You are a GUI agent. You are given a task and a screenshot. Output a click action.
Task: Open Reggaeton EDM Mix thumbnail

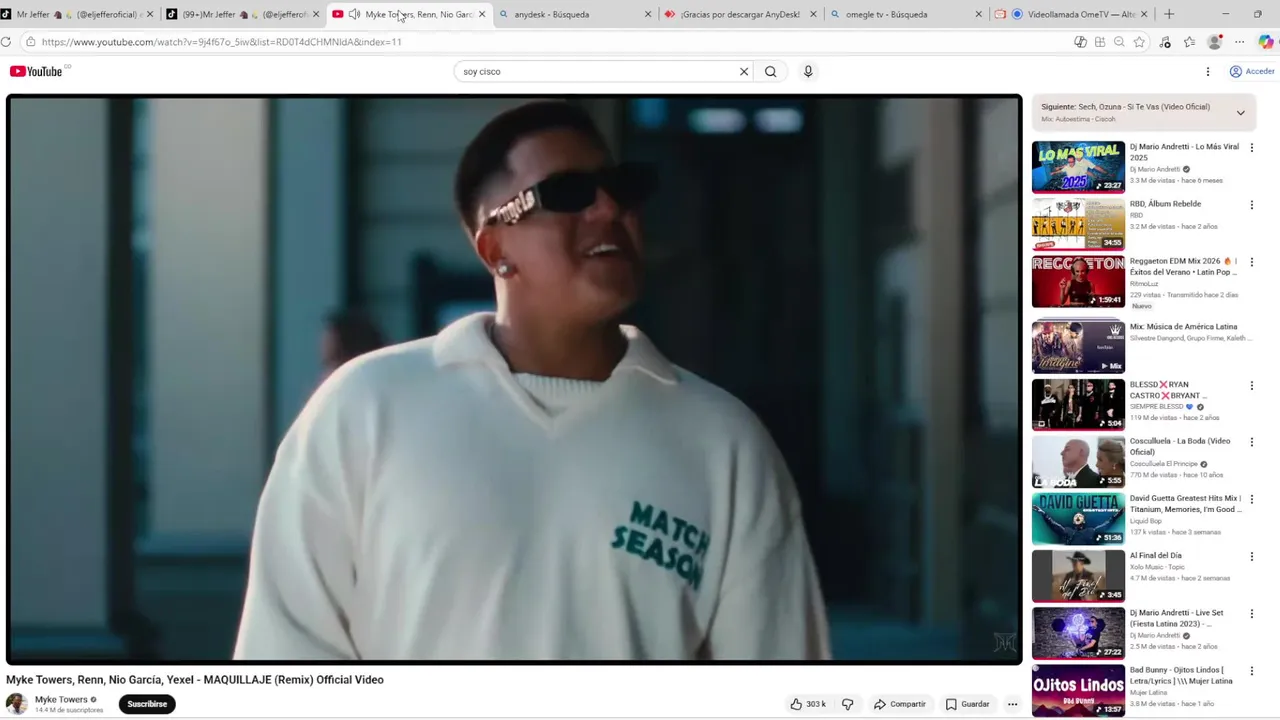coord(1078,281)
